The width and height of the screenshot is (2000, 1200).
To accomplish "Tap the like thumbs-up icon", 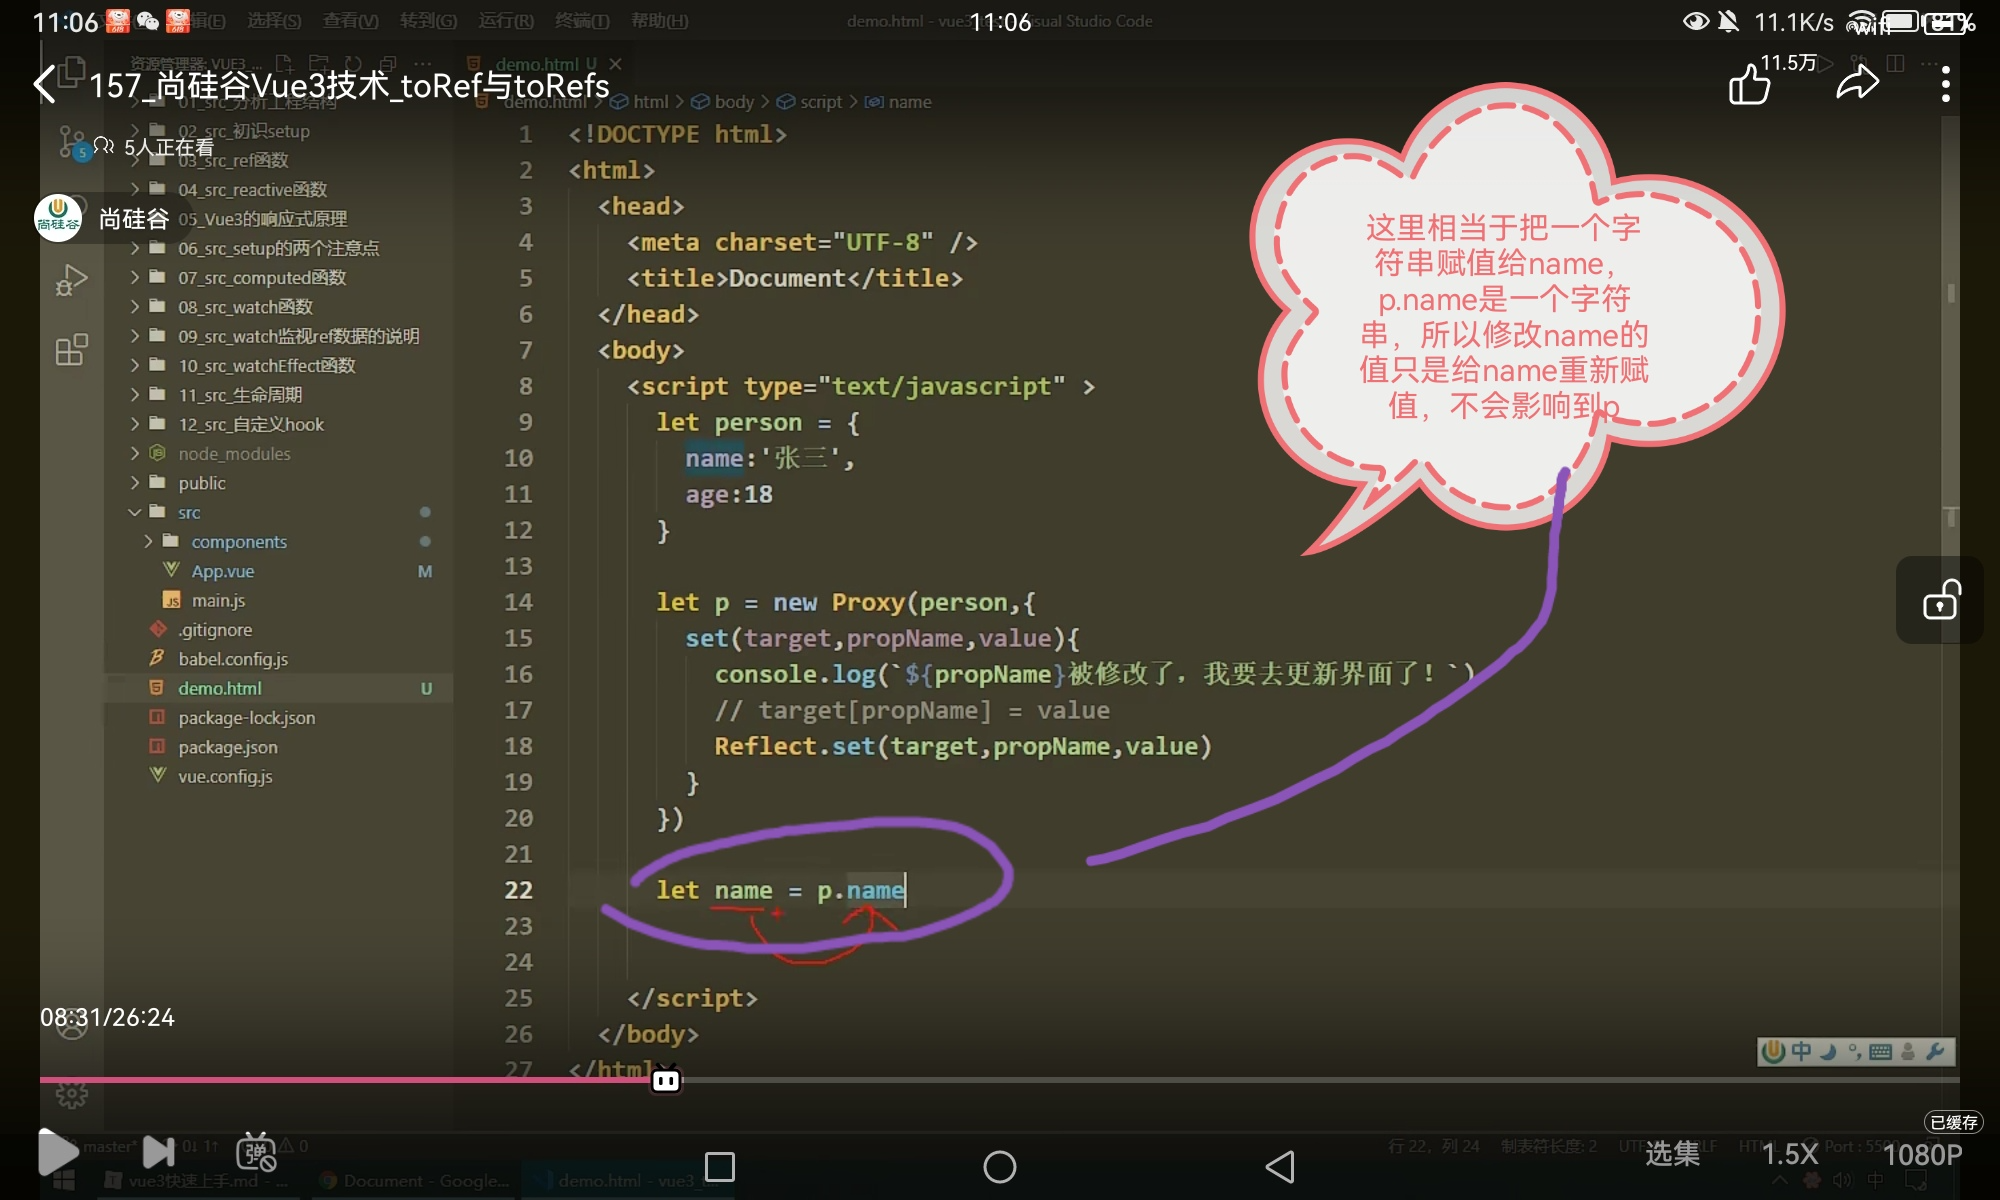I will tap(1750, 84).
